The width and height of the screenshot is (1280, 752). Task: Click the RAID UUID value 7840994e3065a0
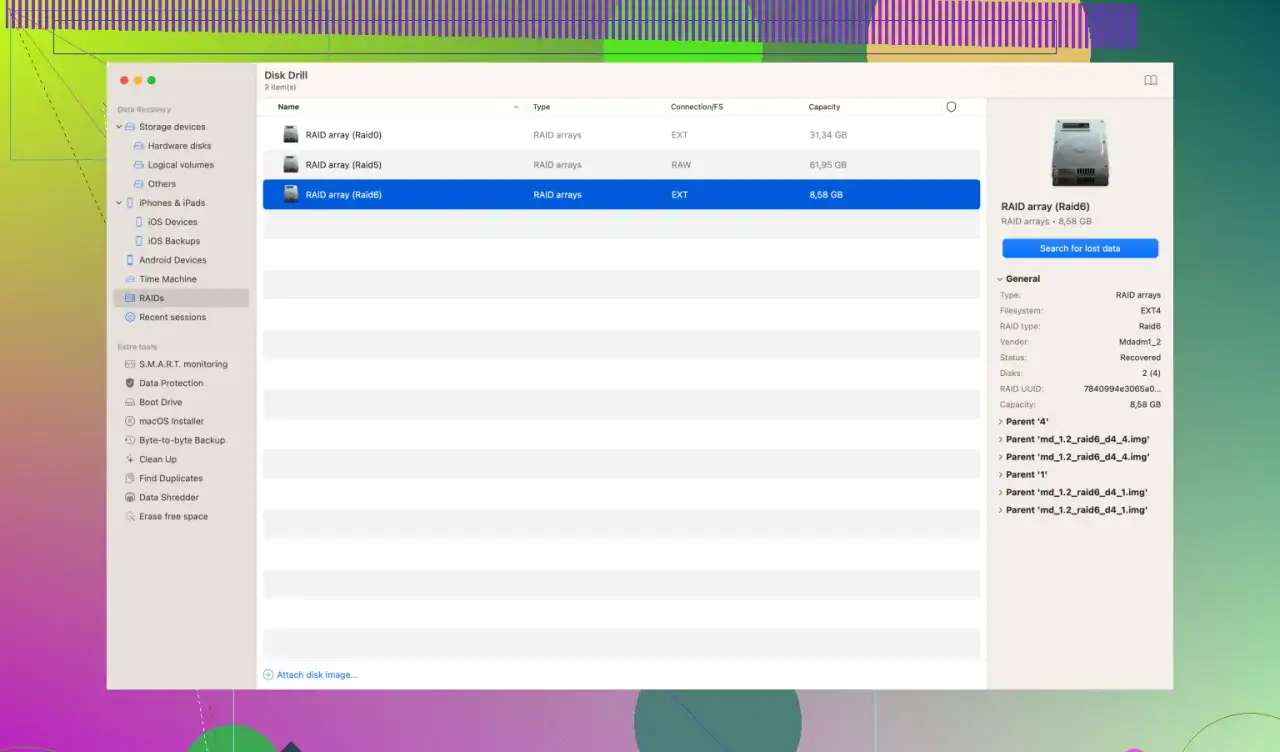tap(1122, 389)
